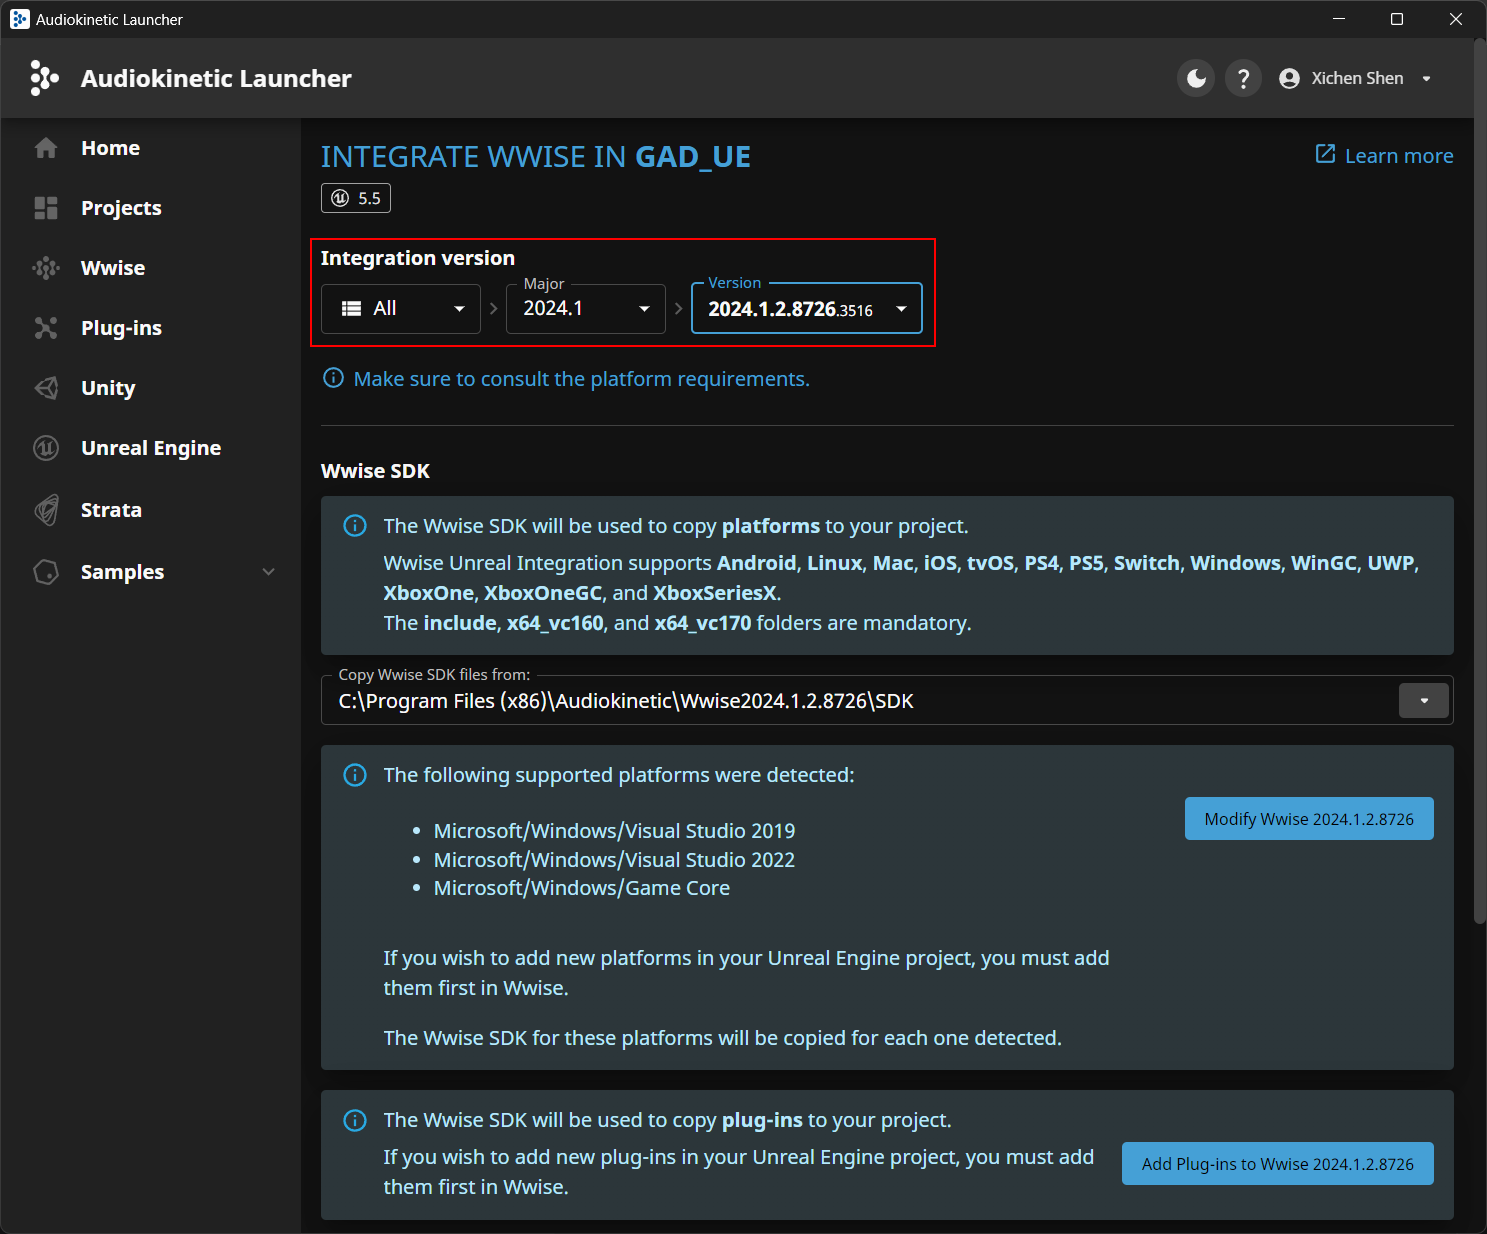Open the Version 2024.1.2.8726 dropdown
1487x1234 pixels.
click(807, 309)
